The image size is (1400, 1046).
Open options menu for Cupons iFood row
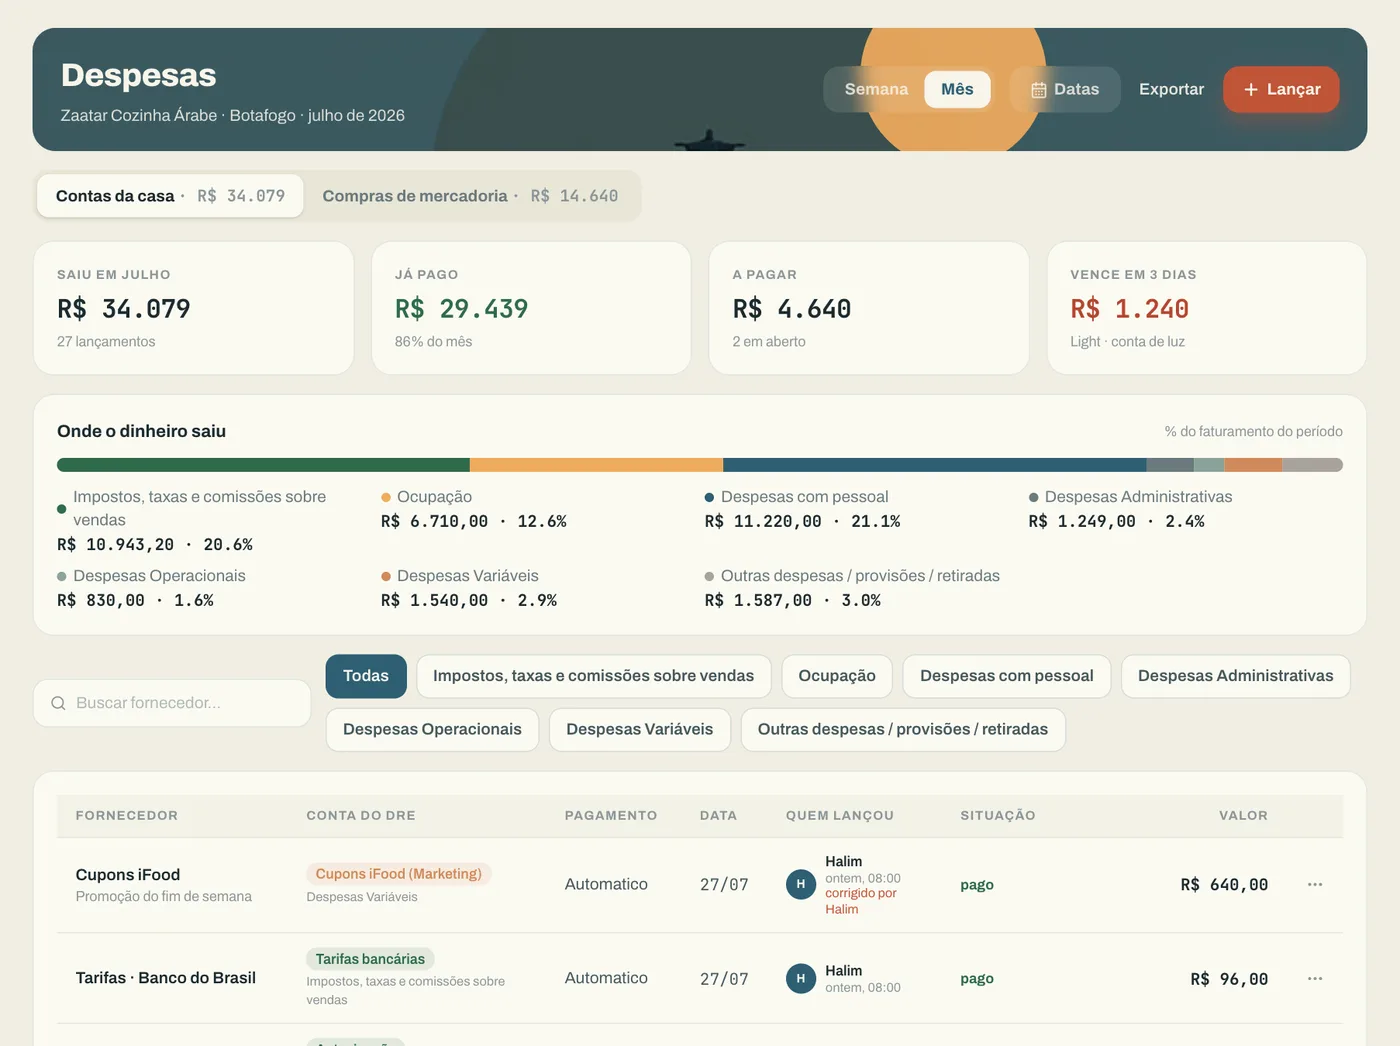[x=1315, y=884]
